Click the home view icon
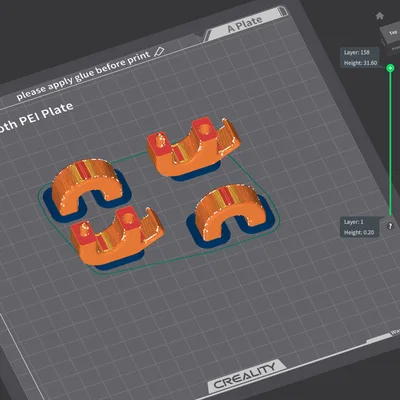The image size is (400, 400). [x=379, y=16]
